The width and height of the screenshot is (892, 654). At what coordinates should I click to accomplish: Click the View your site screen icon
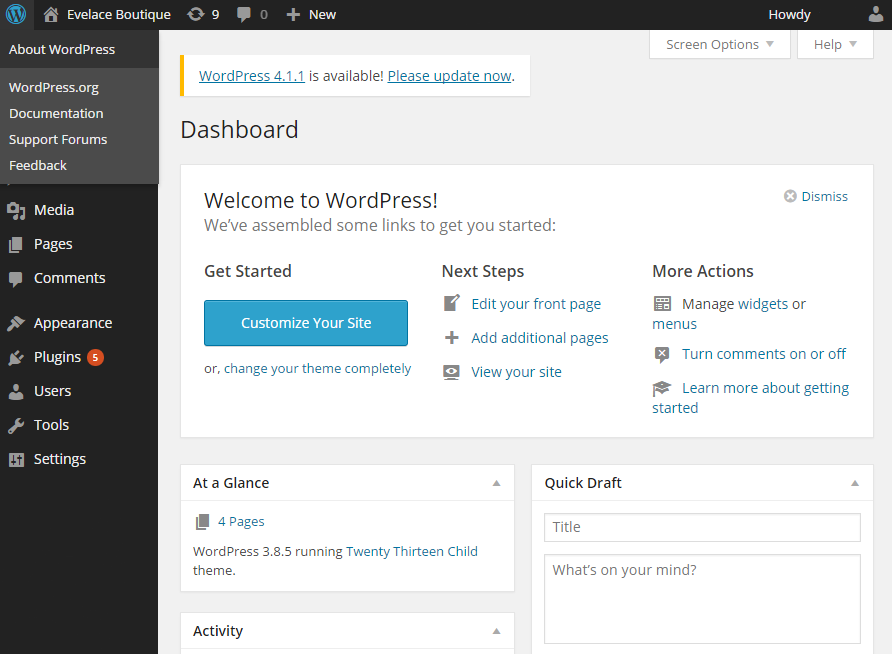point(452,372)
